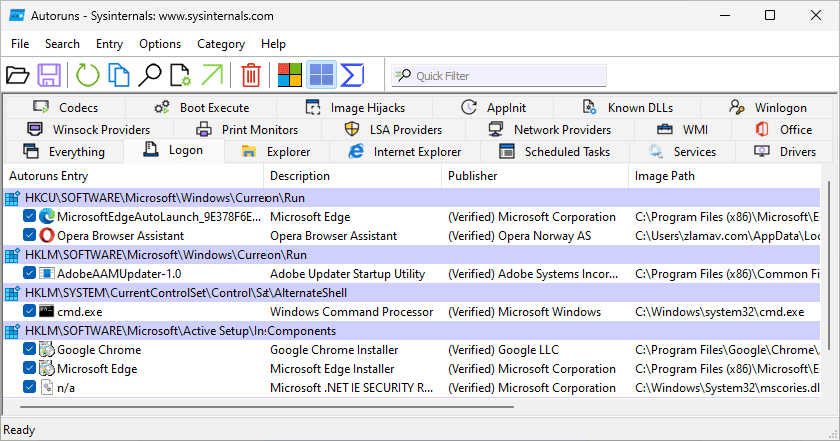Disable the Google Chrome entry checkbox

click(29, 349)
